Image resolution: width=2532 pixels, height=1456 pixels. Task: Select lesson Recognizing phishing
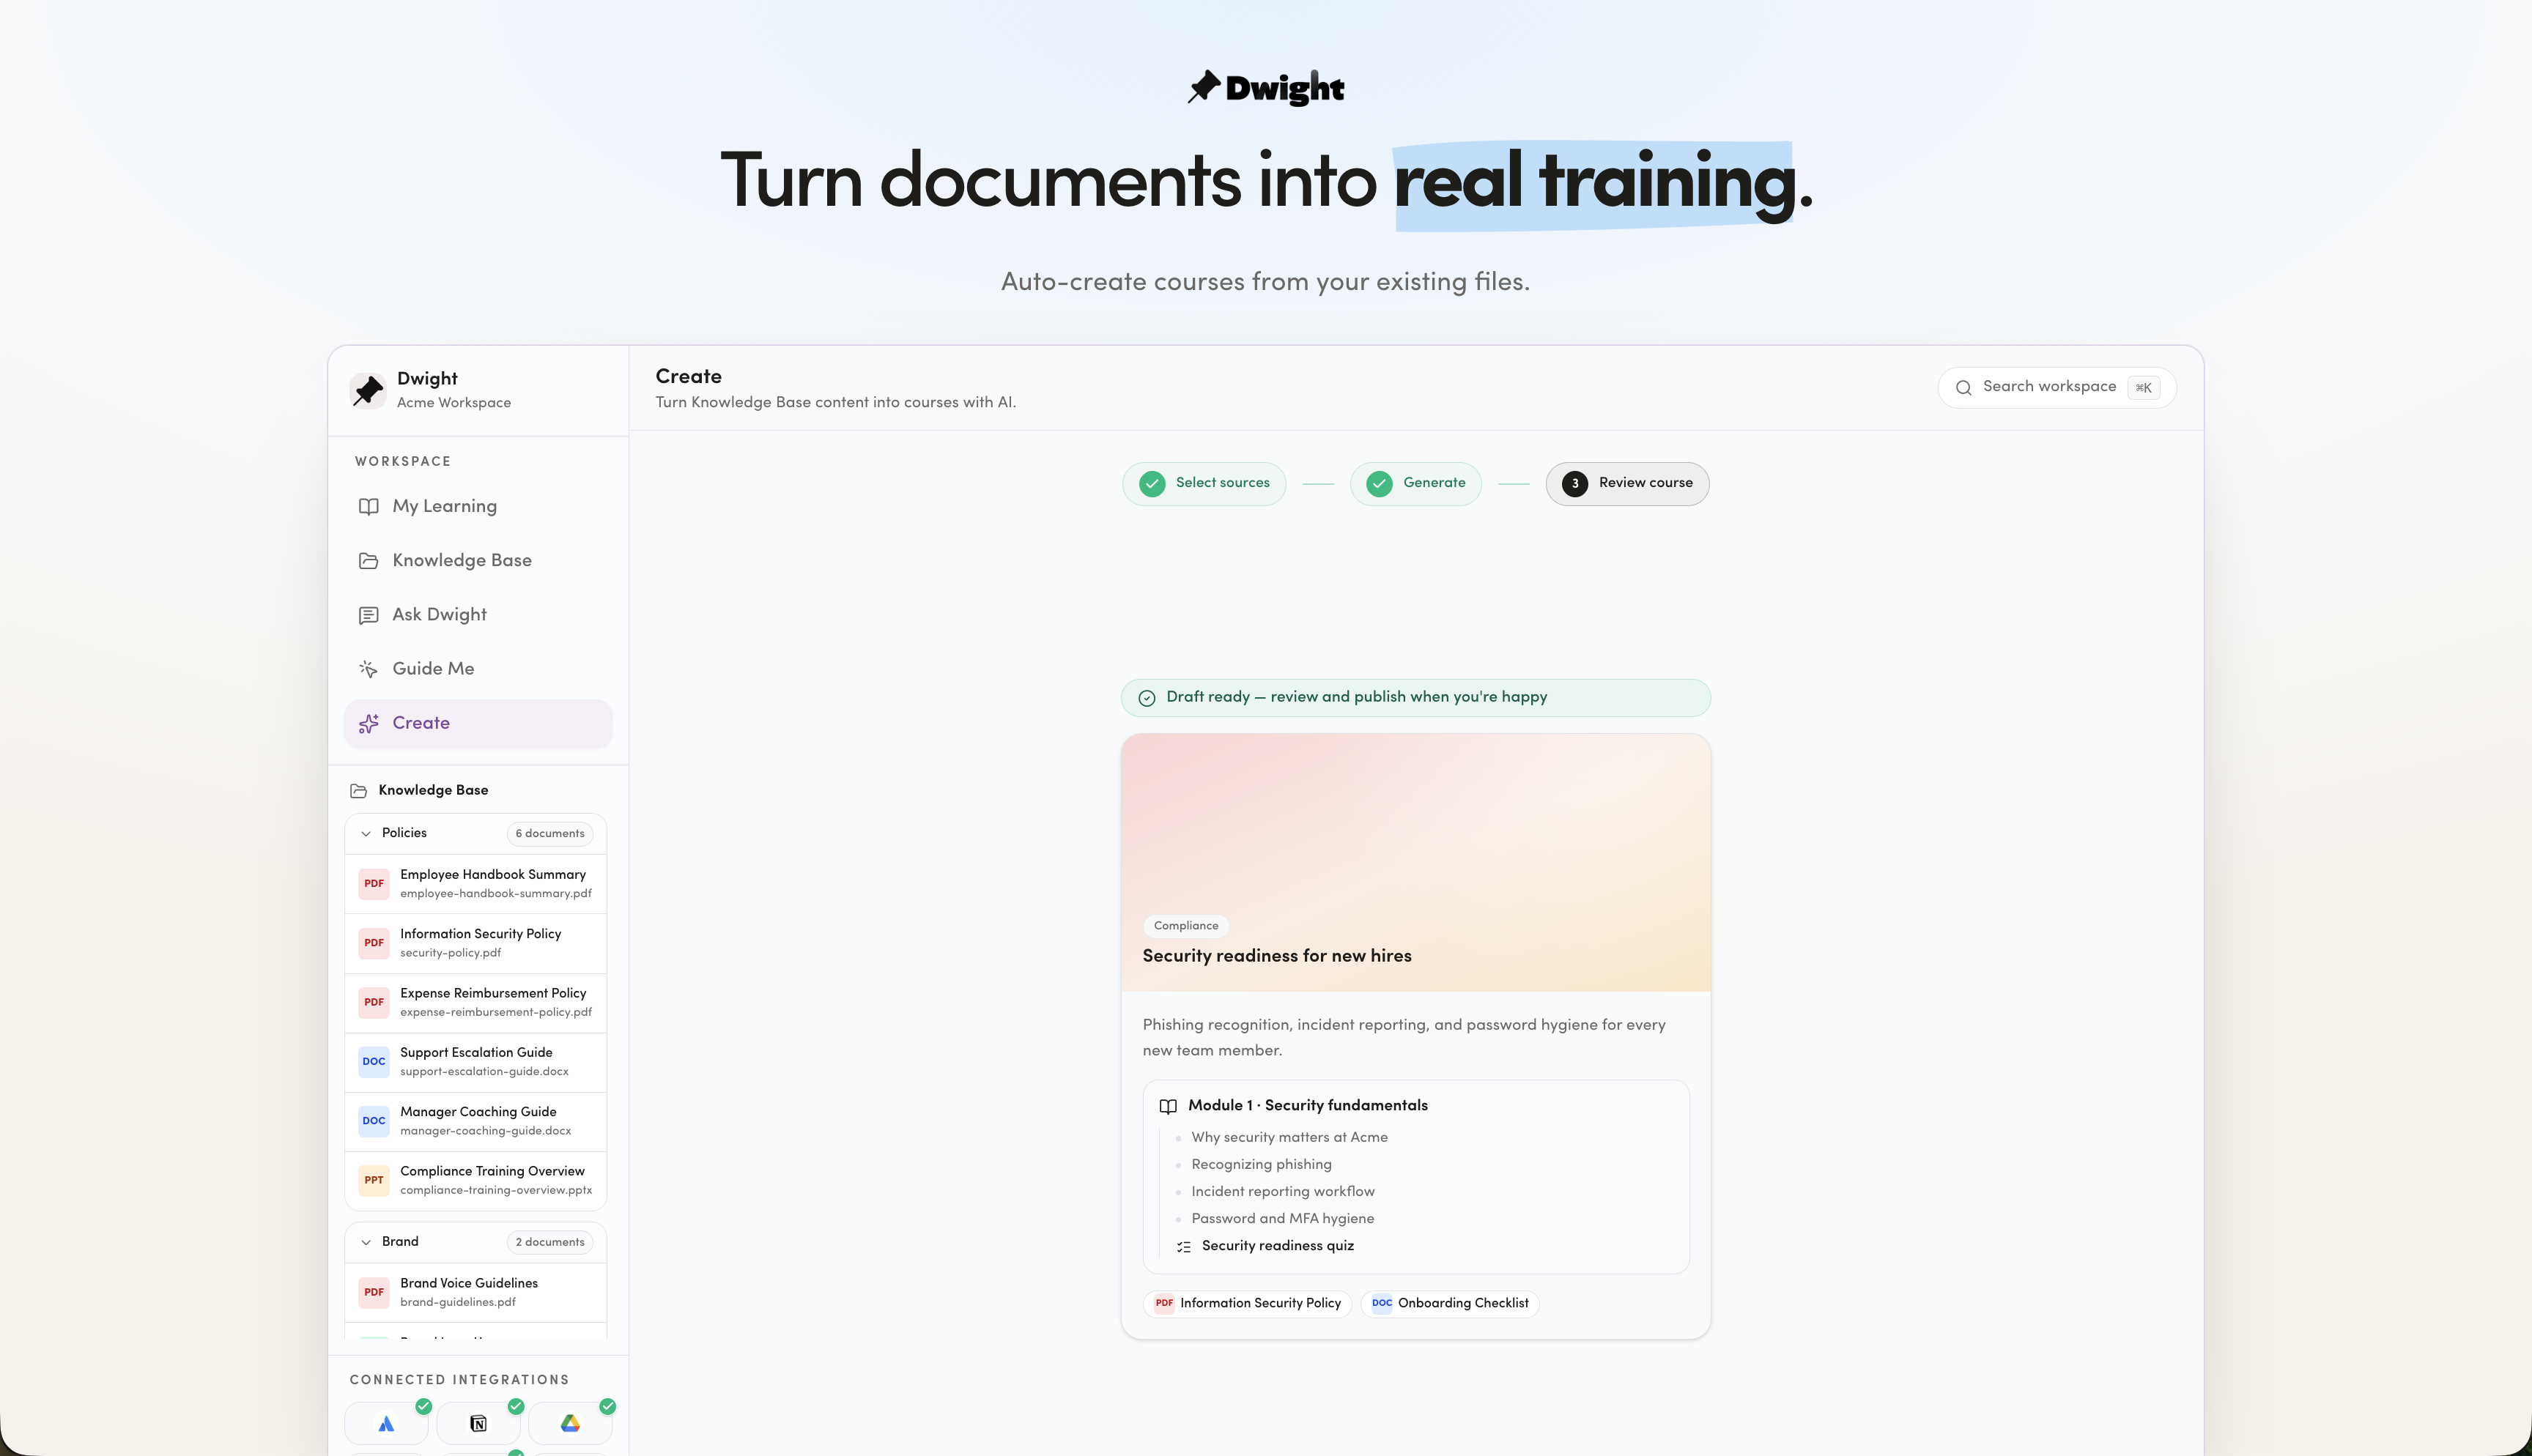1261,1165
